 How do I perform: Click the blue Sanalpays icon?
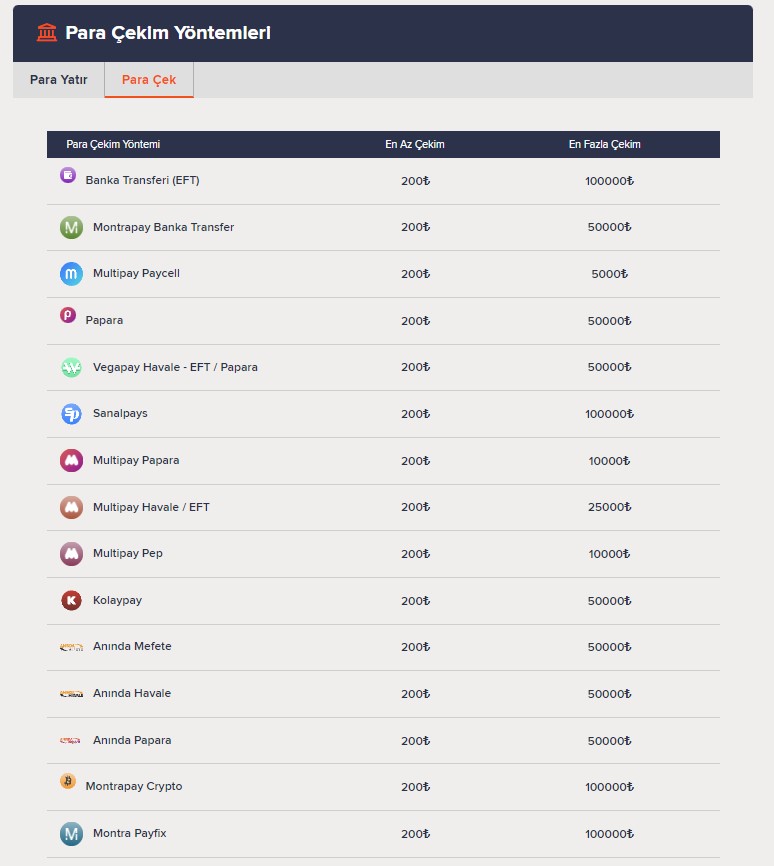point(71,414)
